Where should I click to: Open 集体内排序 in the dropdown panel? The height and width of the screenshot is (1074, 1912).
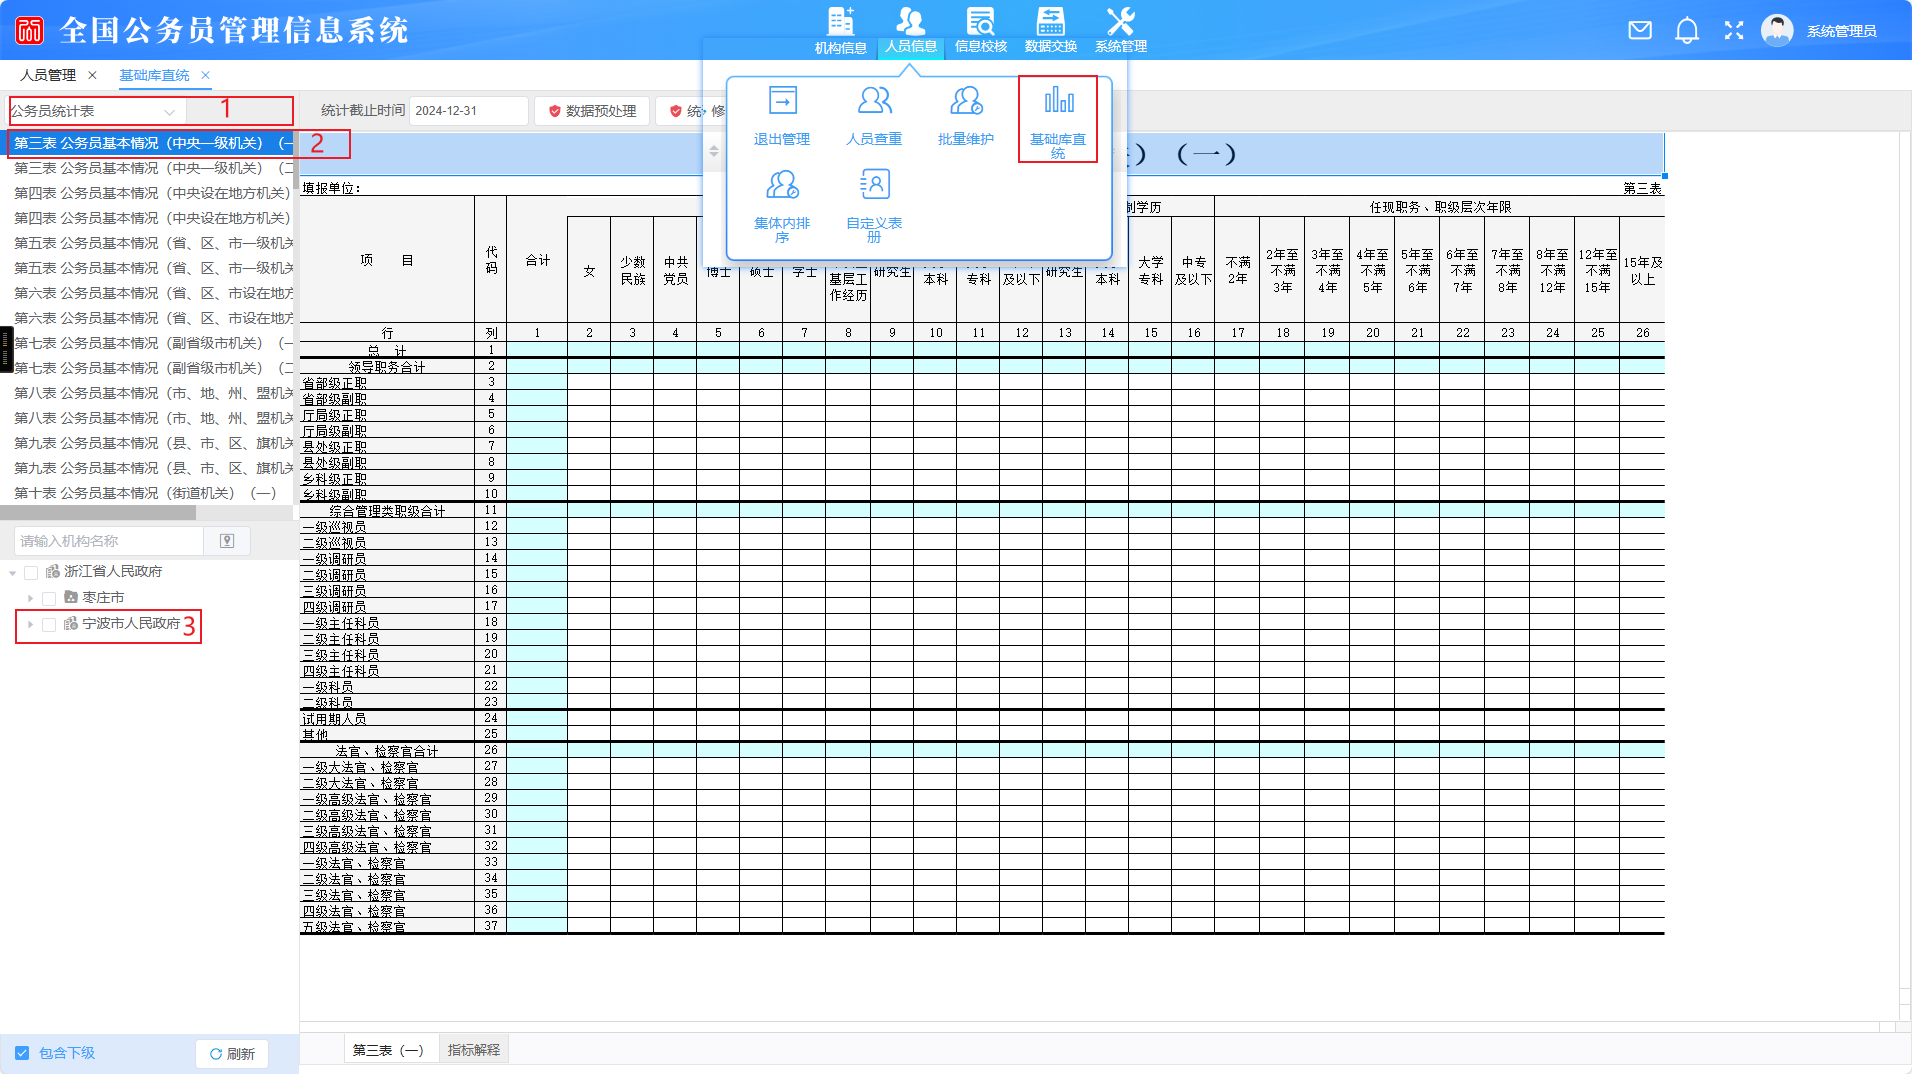coord(782,185)
